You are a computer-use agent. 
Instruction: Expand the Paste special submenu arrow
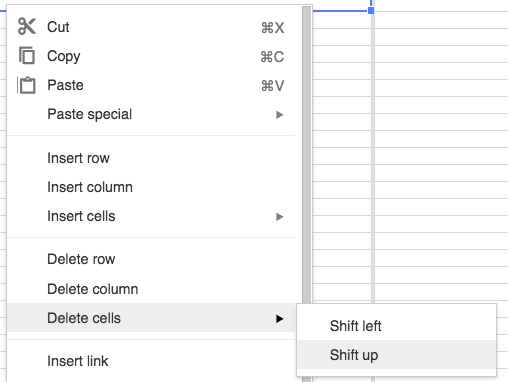[x=279, y=115]
